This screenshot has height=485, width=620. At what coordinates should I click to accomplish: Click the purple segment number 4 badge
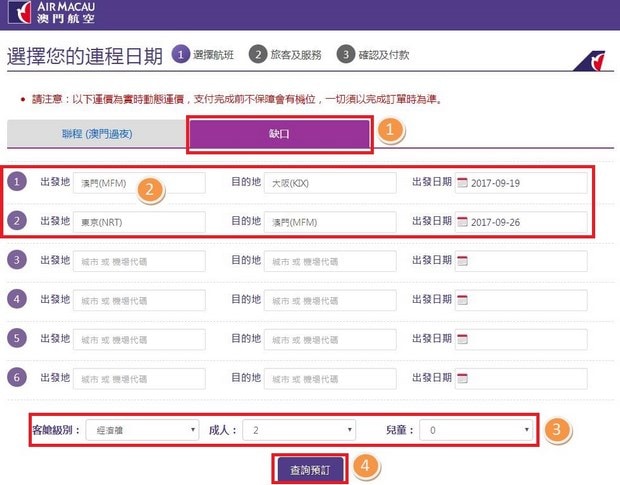17,299
